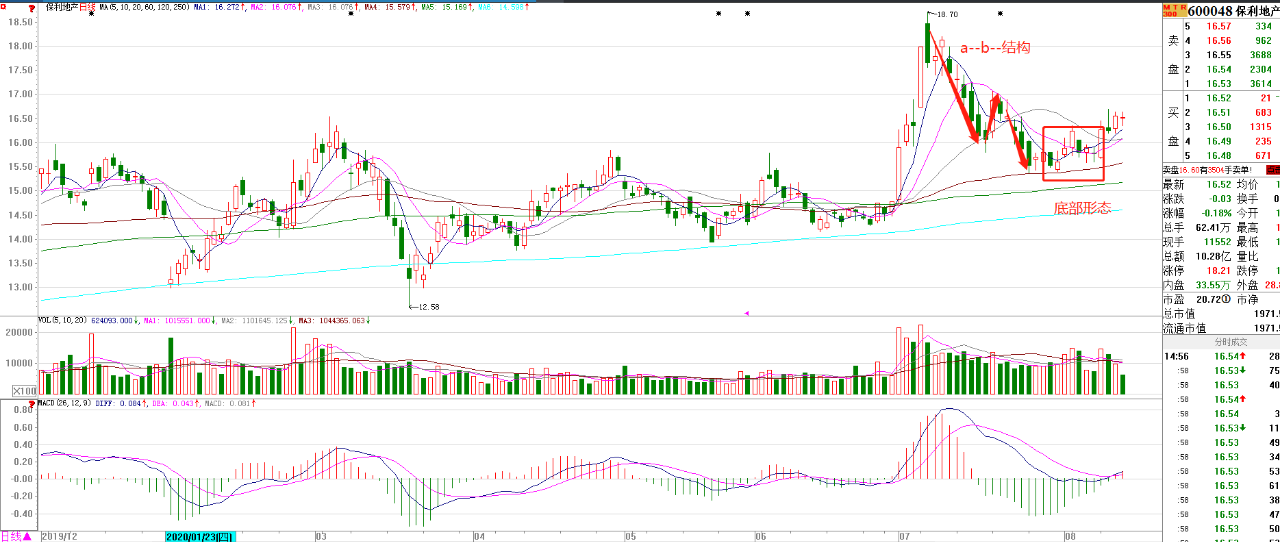Screen dimensions: 1280x542
Task: Open the 日线 period selector at bottom-left
Action: coord(15,536)
